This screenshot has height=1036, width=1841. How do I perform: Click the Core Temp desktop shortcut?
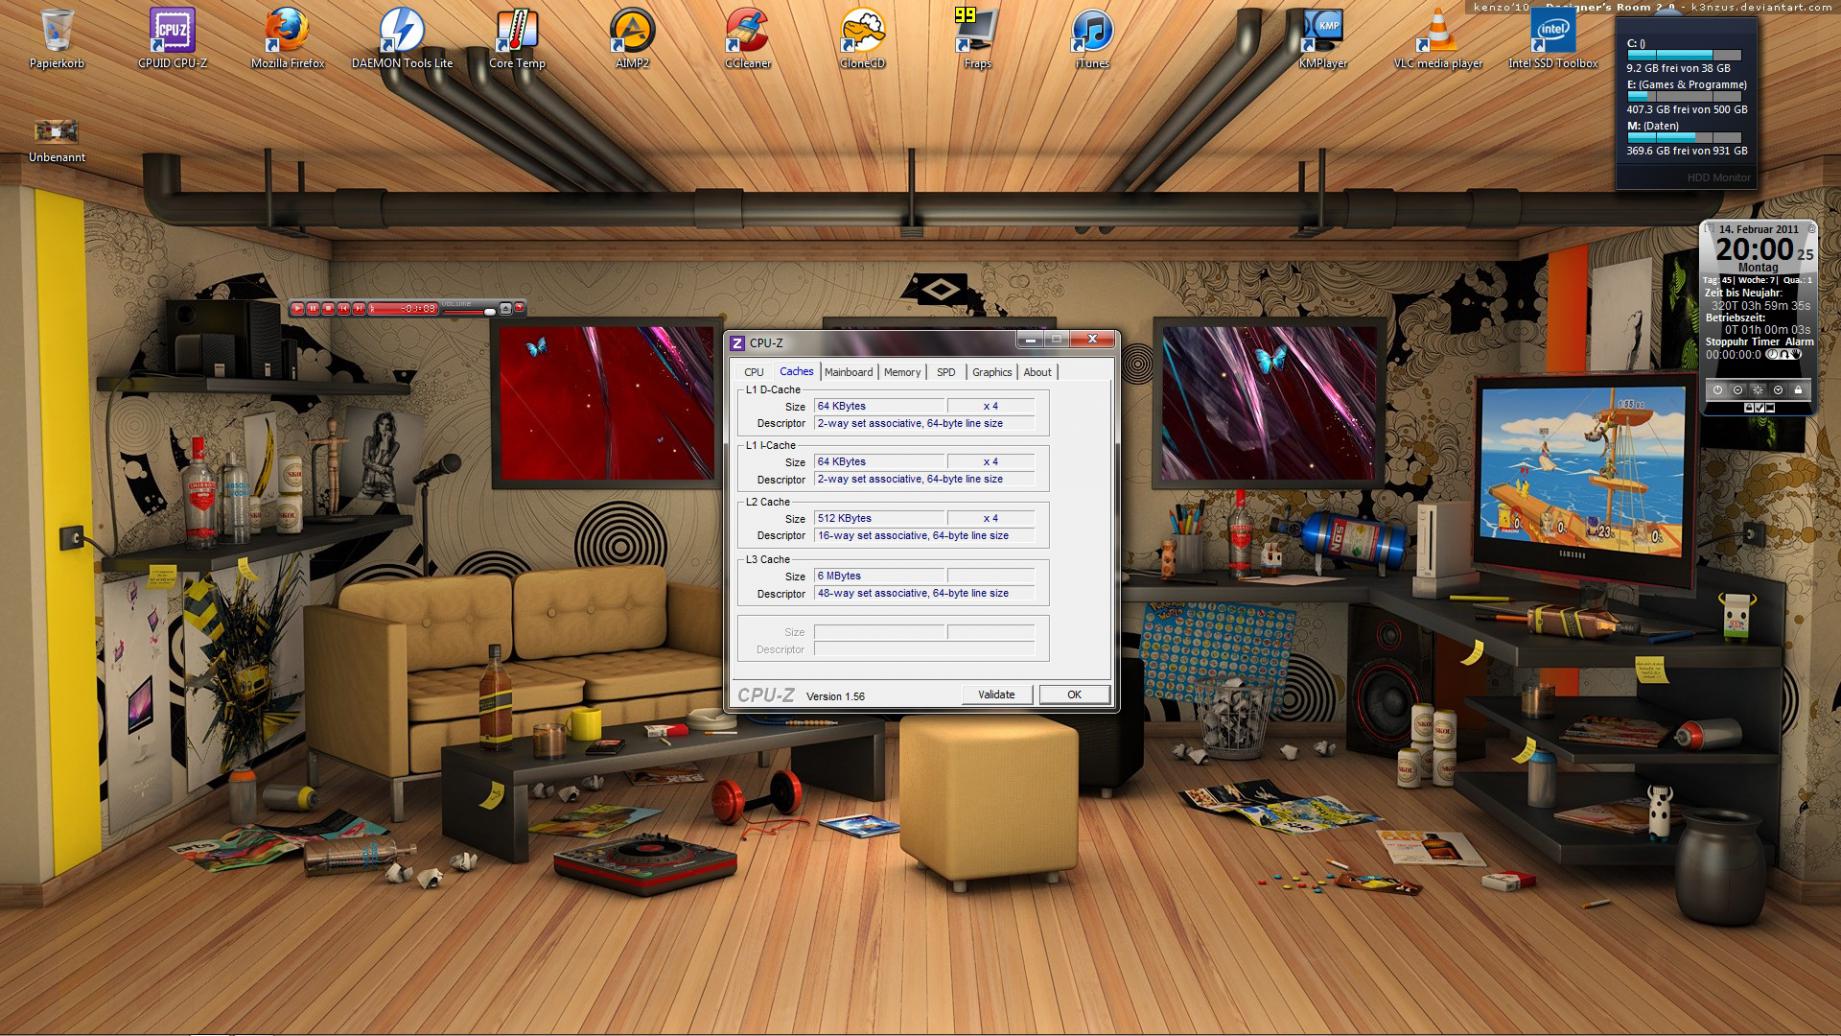517,38
